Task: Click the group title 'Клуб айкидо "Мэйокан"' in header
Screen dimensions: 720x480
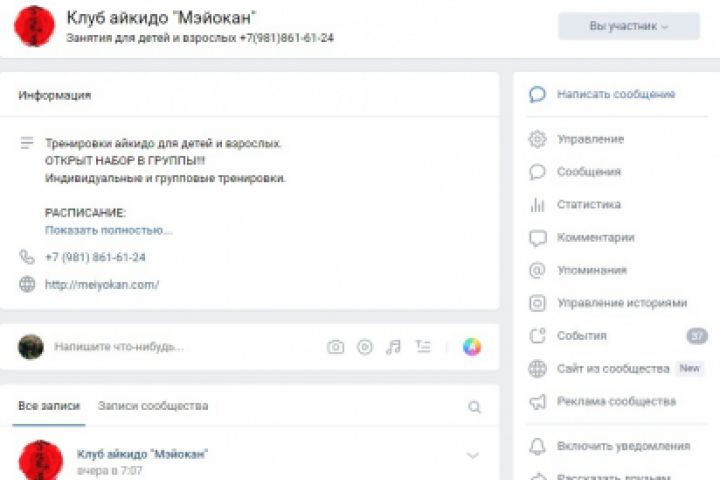Action: [161, 18]
